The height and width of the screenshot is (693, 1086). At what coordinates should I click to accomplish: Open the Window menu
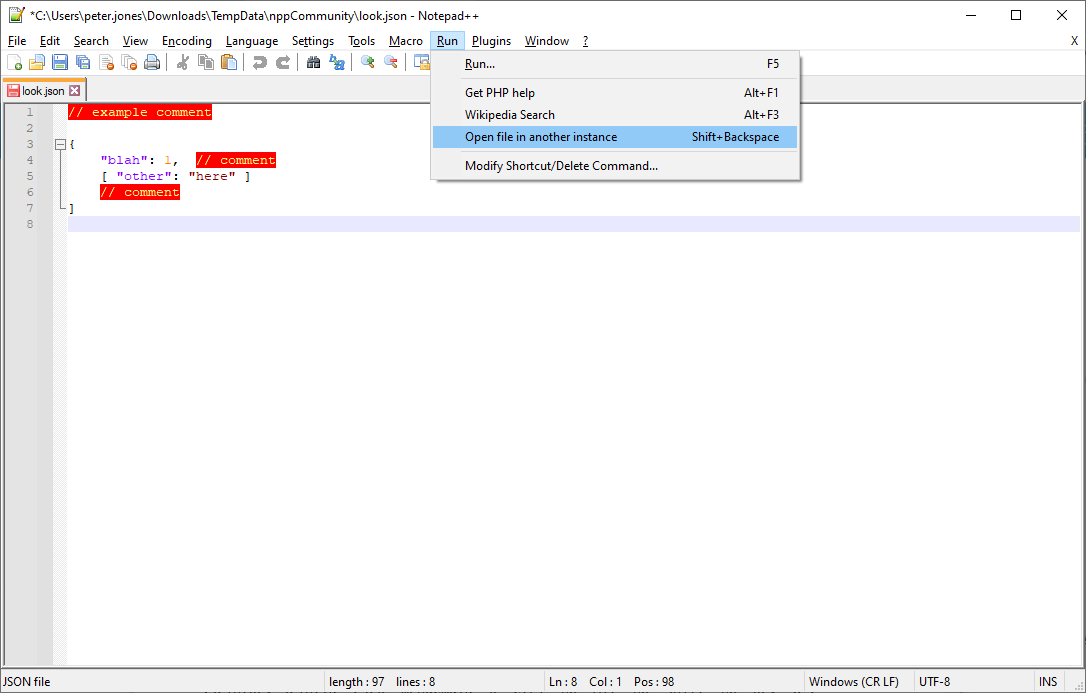click(x=547, y=41)
